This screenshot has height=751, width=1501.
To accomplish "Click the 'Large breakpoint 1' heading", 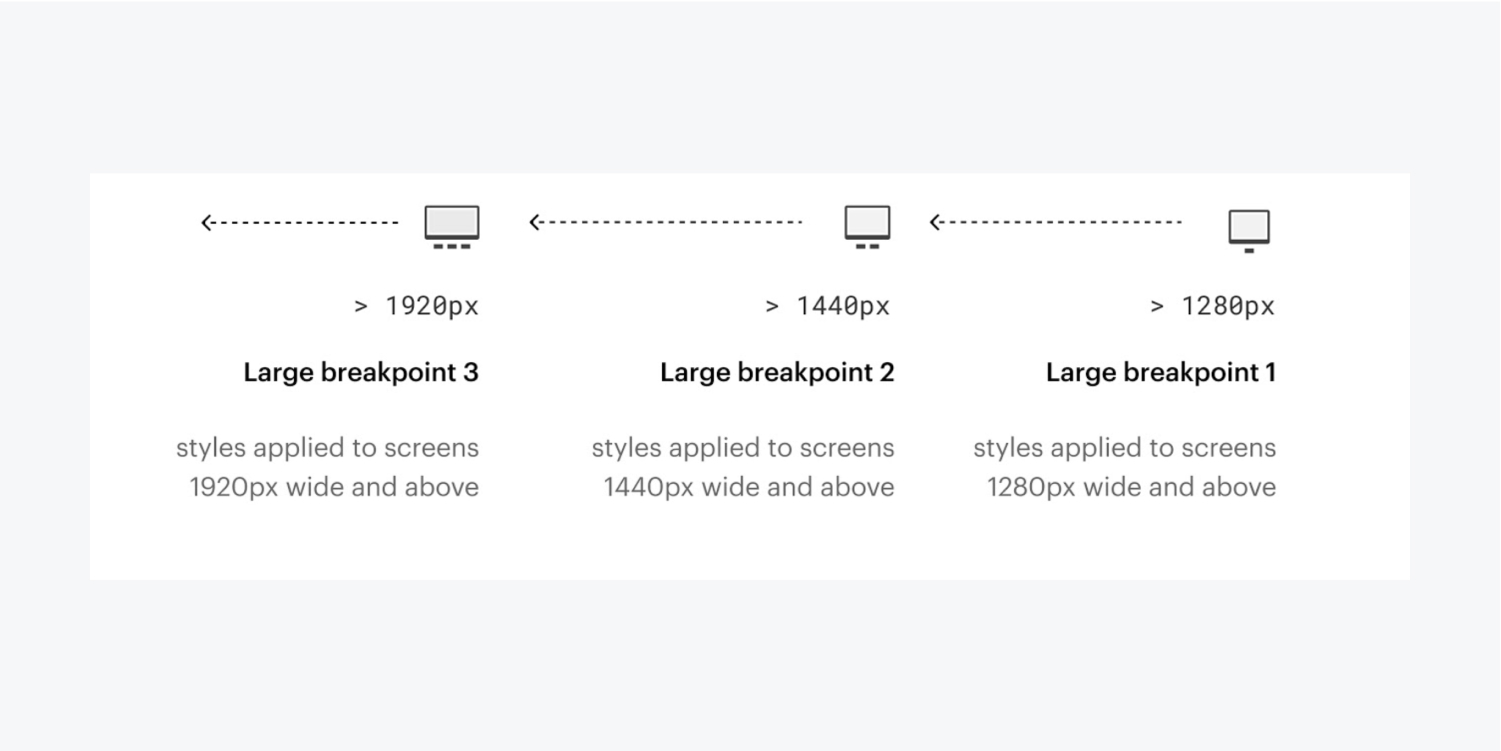I will click(1161, 373).
